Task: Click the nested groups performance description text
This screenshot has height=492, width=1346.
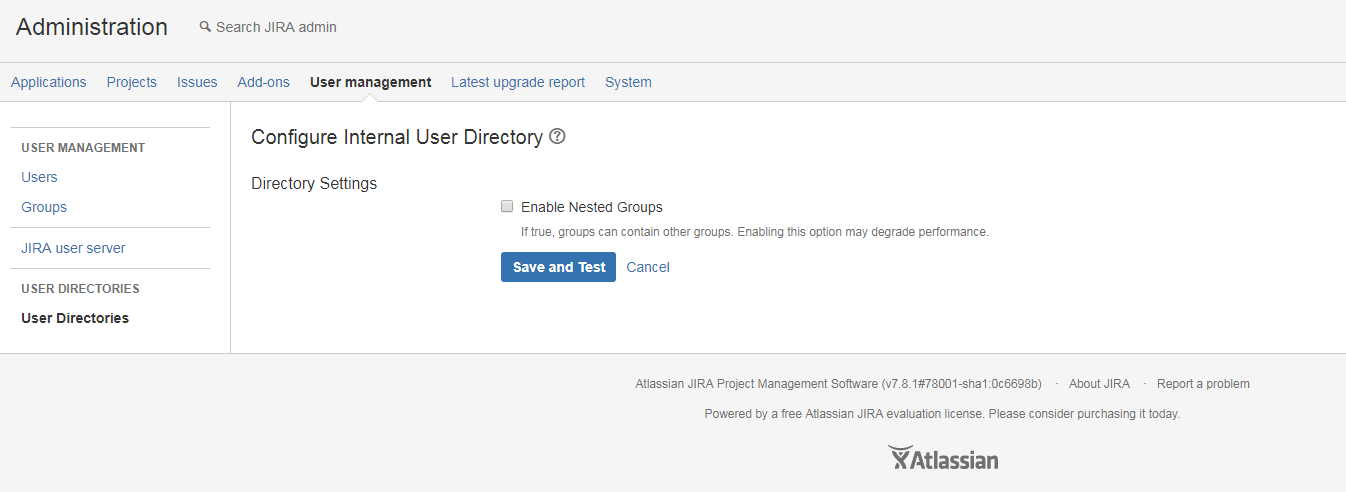Action: click(x=755, y=232)
